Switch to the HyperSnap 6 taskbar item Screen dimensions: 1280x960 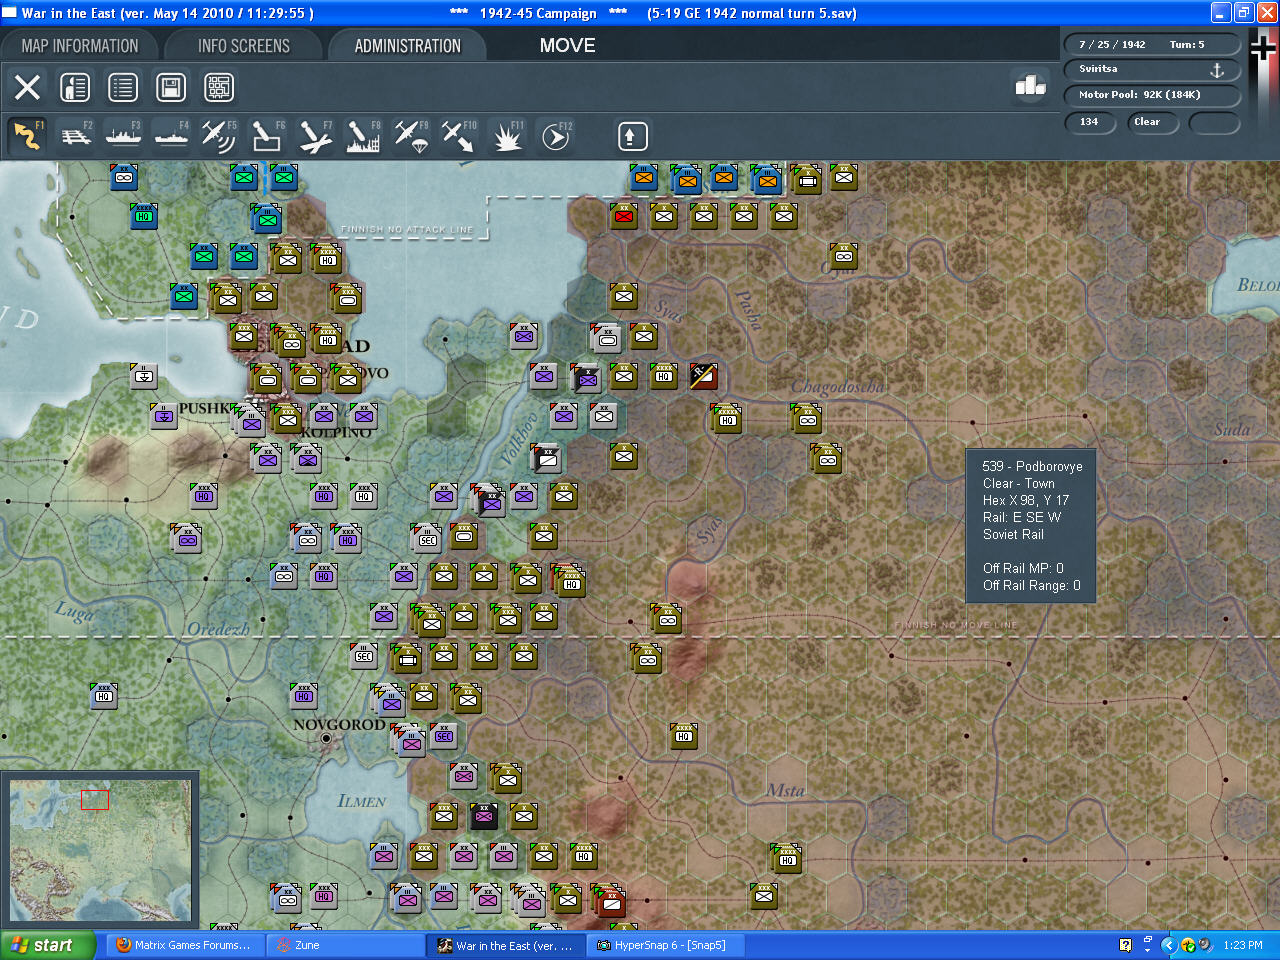pyautogui.click(x=666, y=945)
